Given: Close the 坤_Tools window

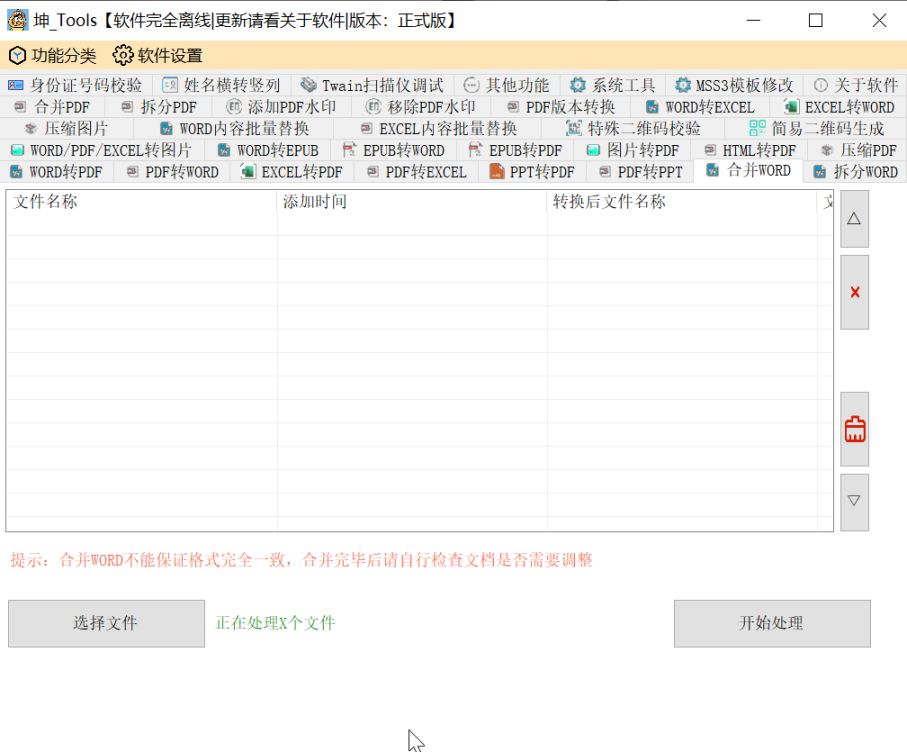Looking at the screenshot, I should 879,20.
